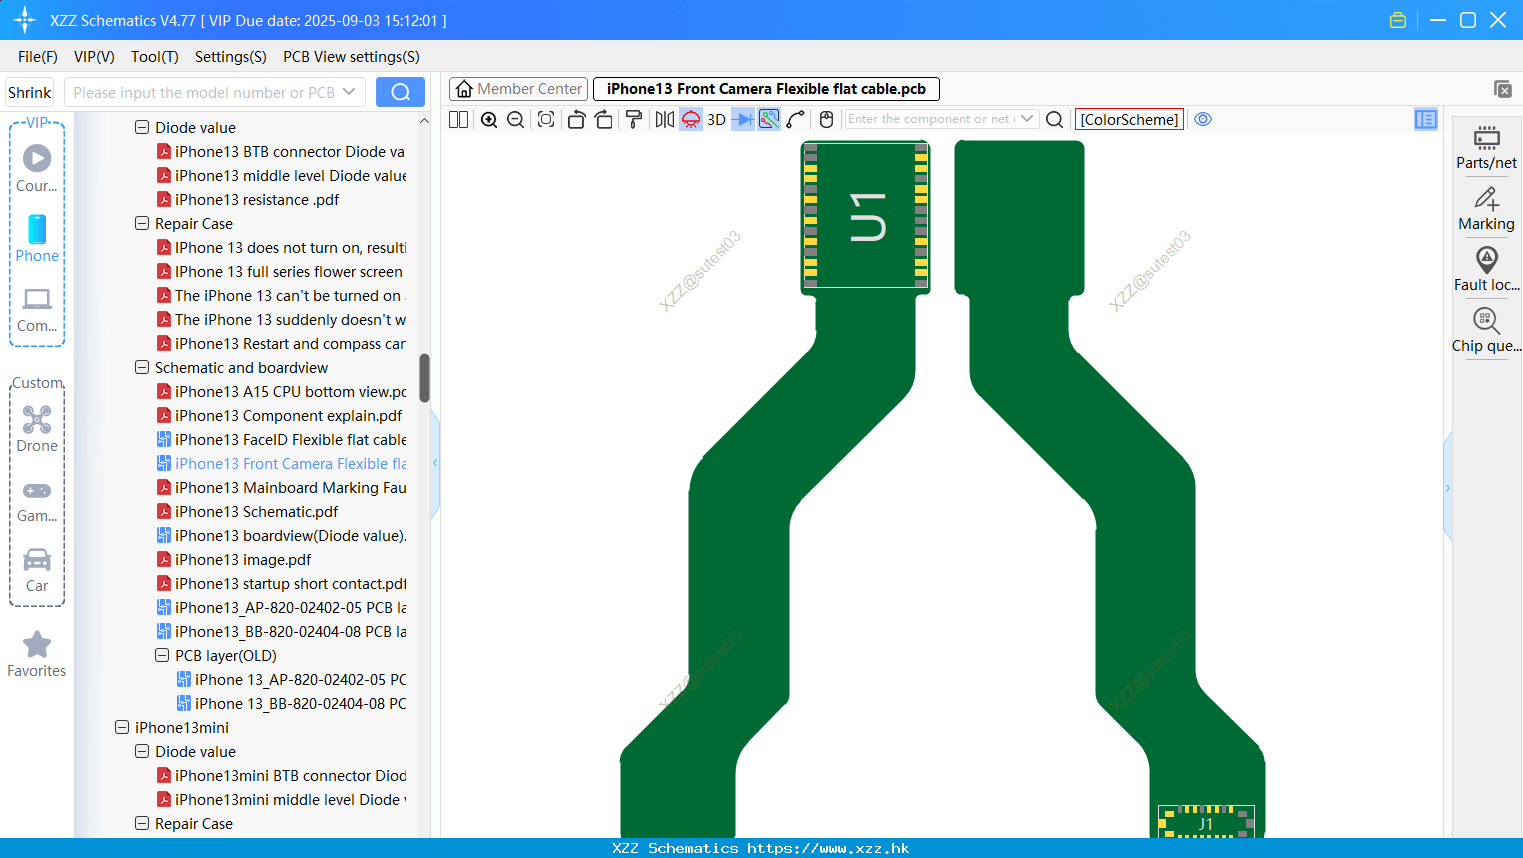Viewport: 1523px width, 858px height.
Task: Open the VIP(V) menu
Action: (x=94, y=57)
